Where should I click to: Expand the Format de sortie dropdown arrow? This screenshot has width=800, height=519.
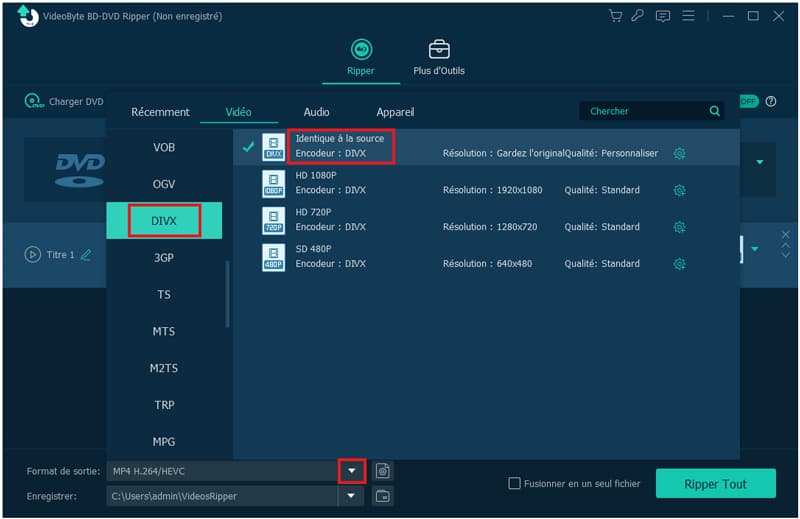click(x=351, y=470)
